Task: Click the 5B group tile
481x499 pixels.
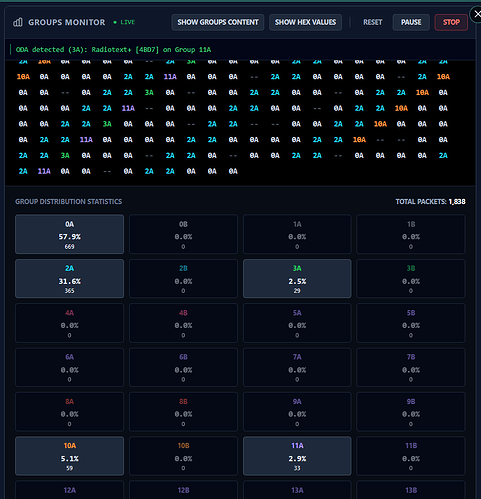Action: pyautogui.click(x=411, y=323)
